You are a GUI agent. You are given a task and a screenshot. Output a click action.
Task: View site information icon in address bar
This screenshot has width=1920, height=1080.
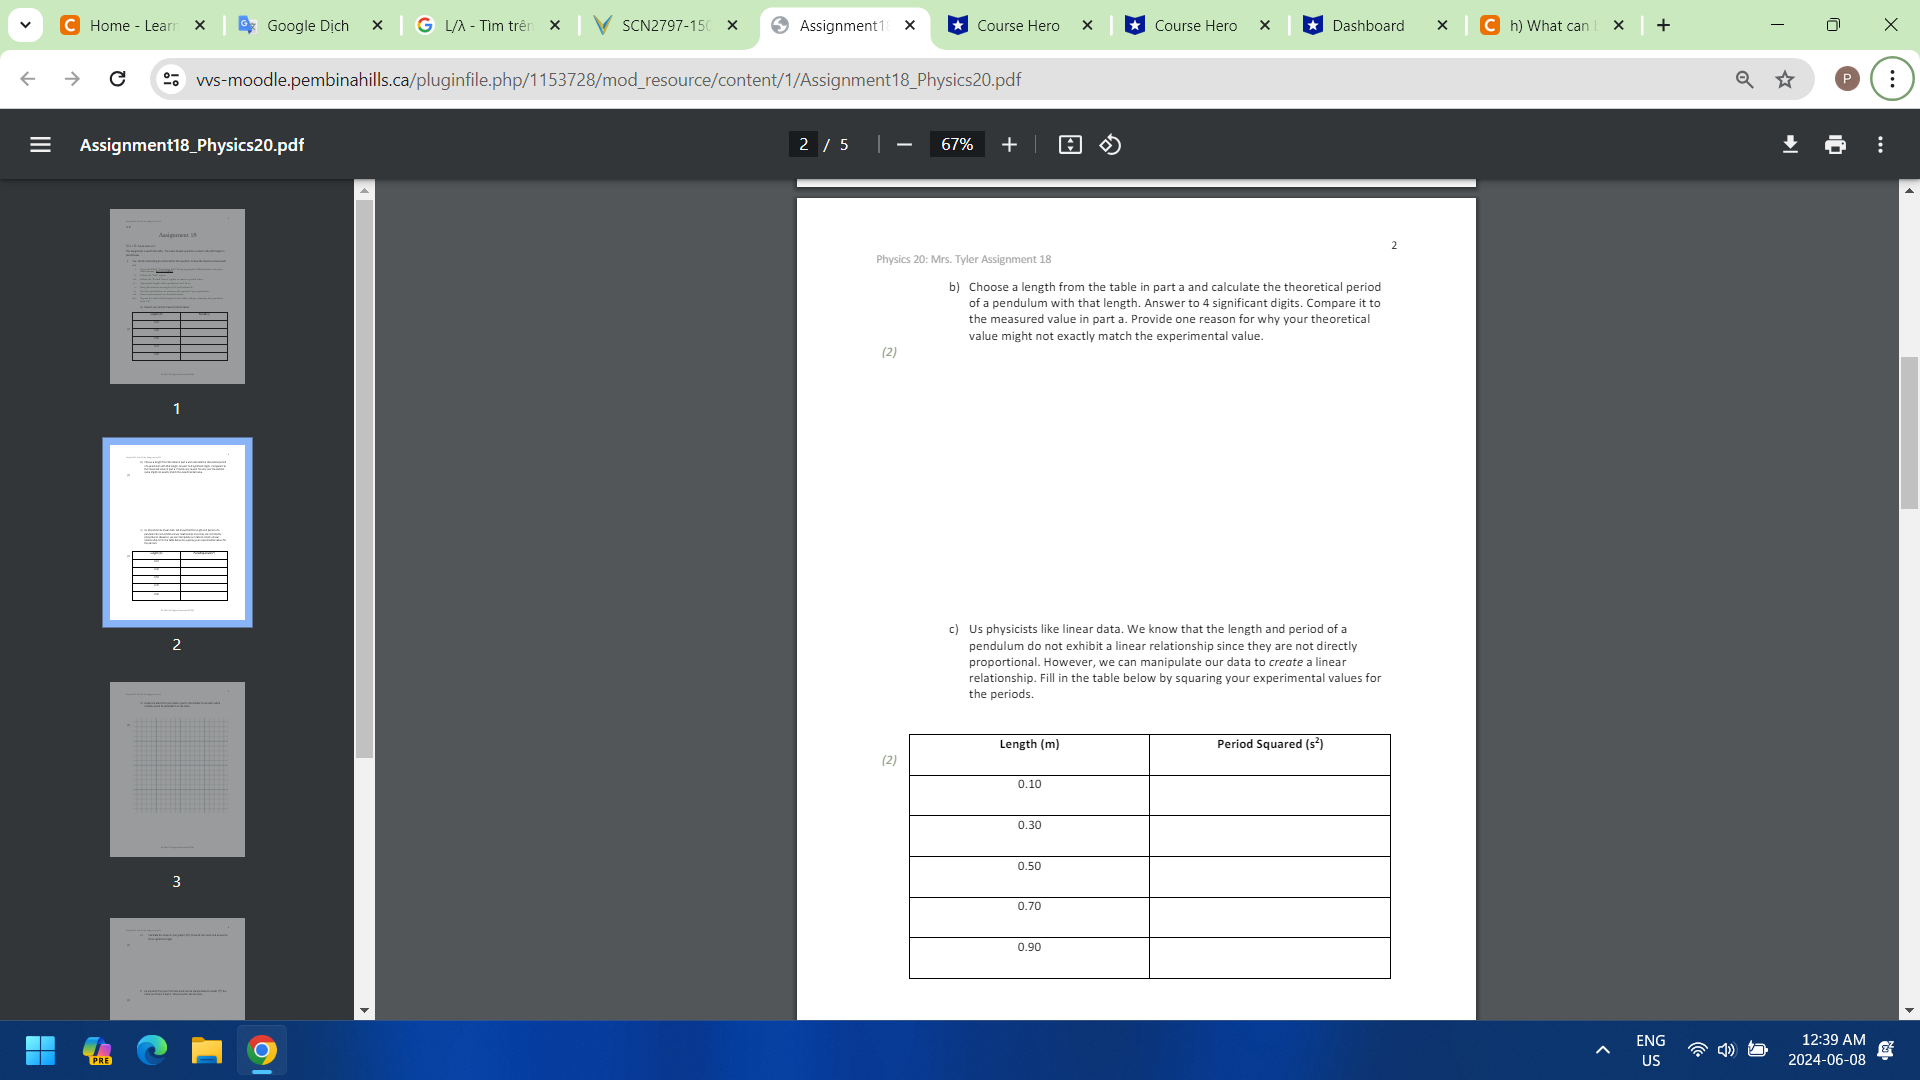tap(172, 79)
